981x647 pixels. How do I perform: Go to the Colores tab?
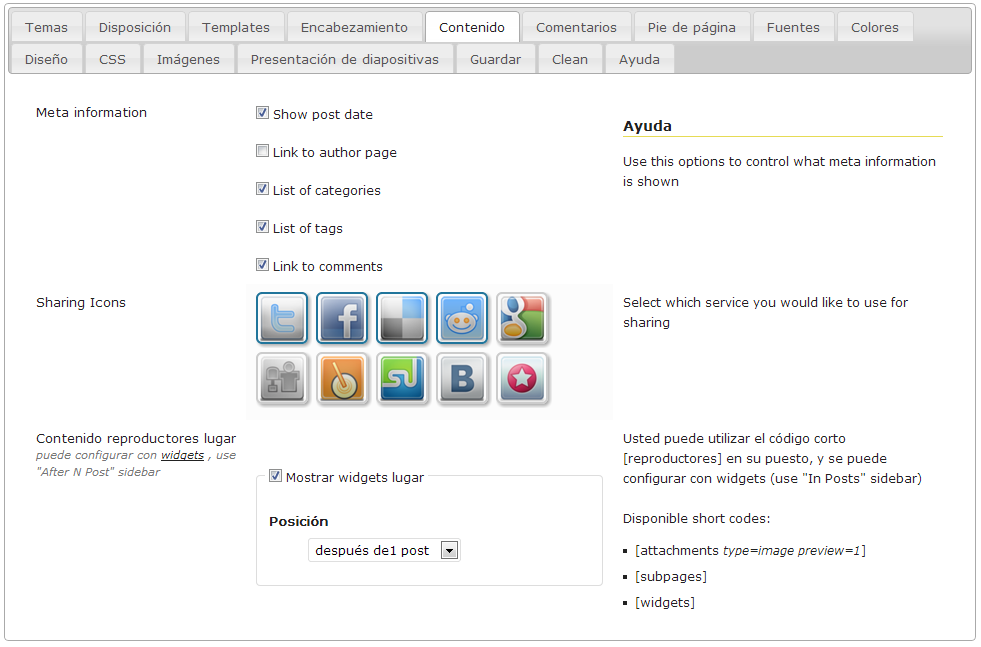click(875, 27)
